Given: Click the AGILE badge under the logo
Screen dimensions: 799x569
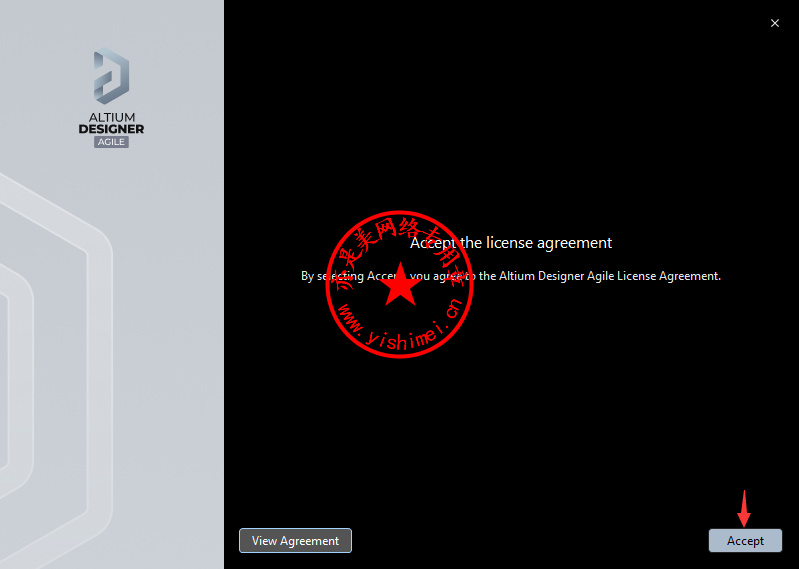Looking at the screenshot, I should click(x=111, y=142).
